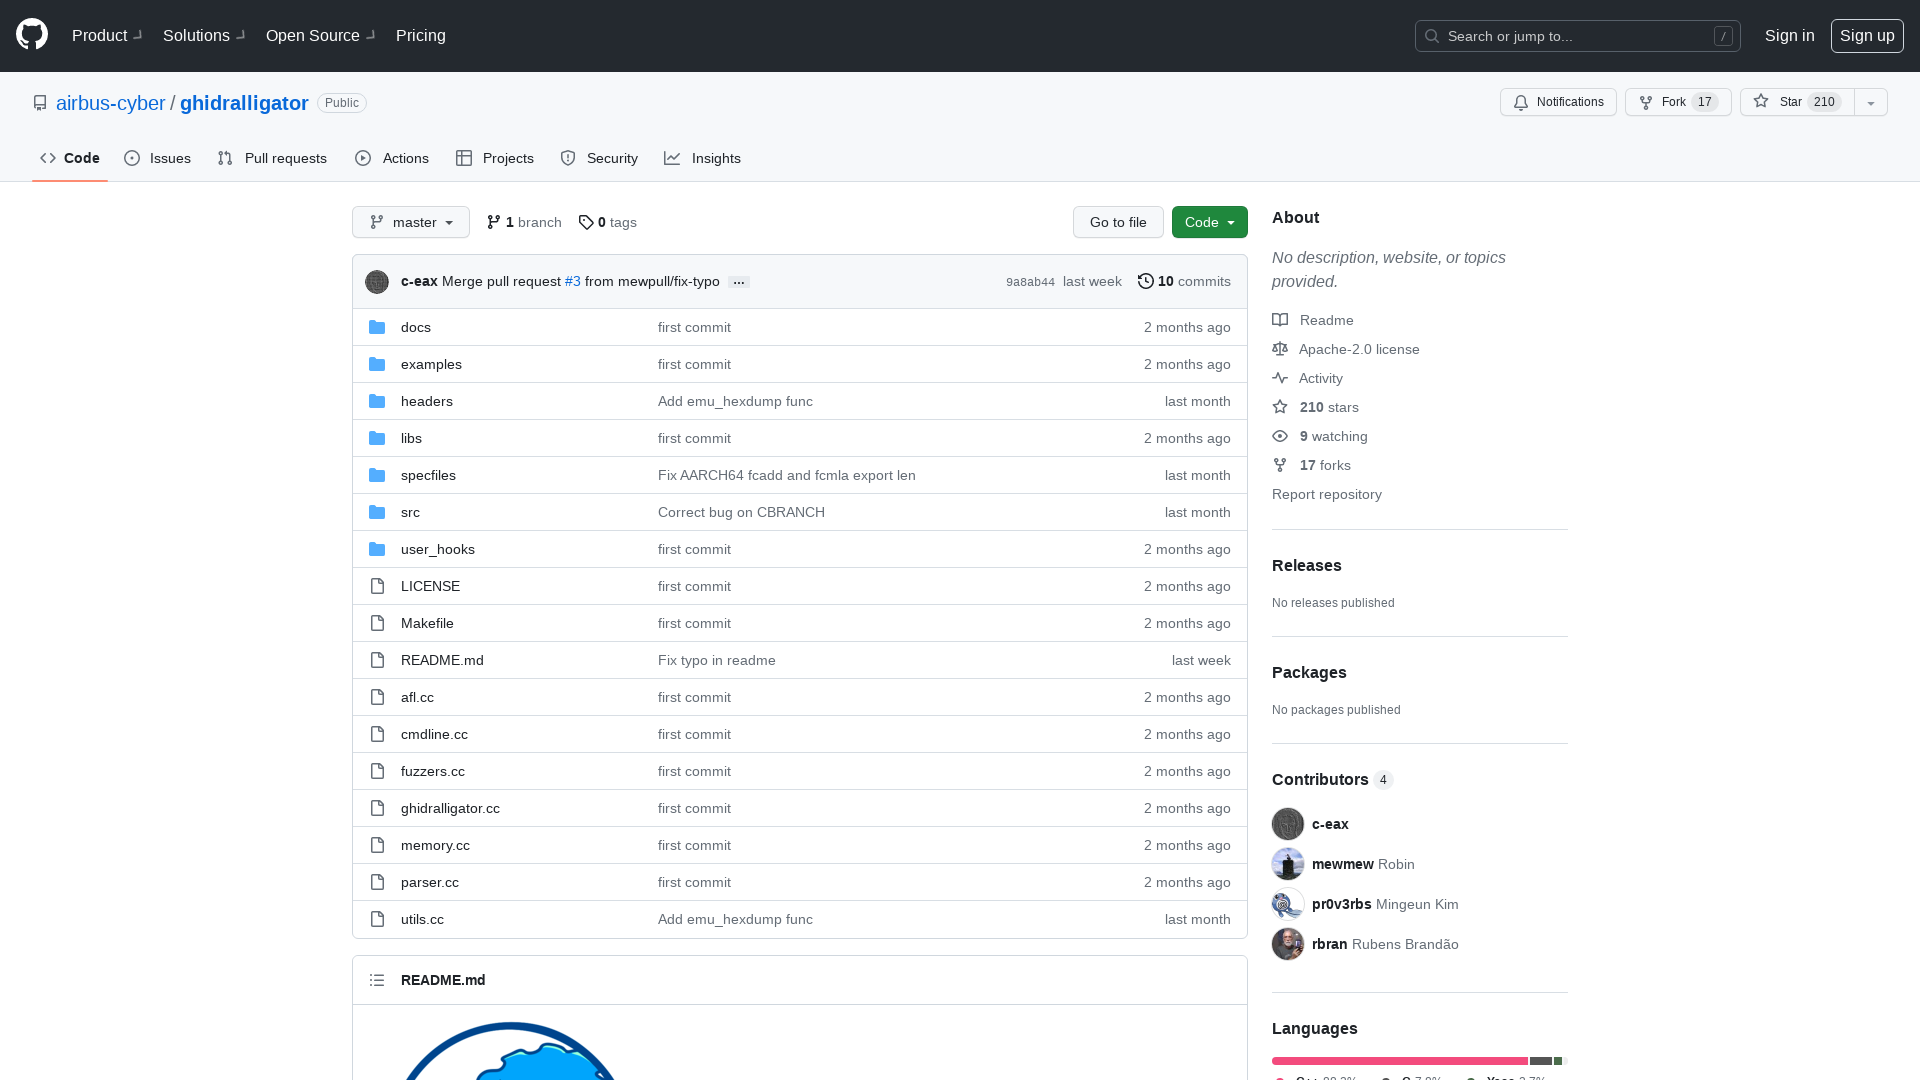Expand the master branch dropdown

point(411,222)
